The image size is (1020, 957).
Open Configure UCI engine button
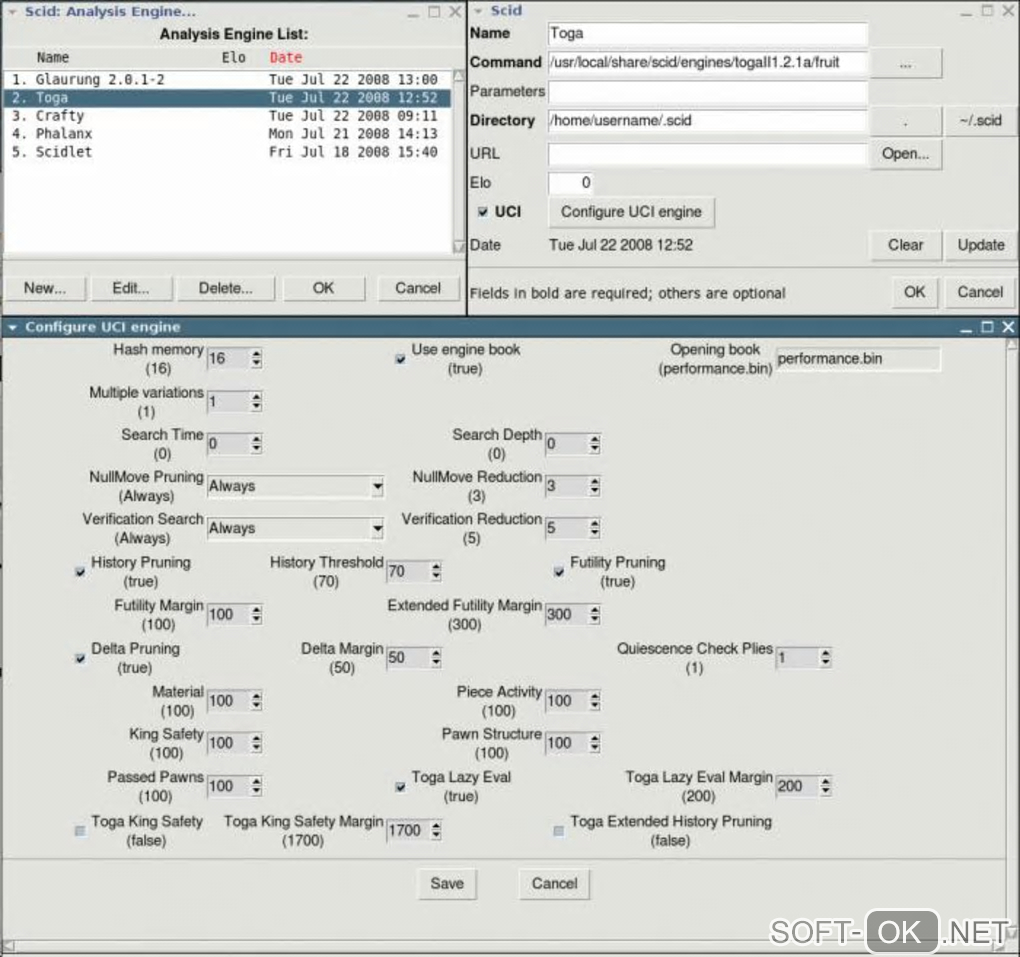click(631, 212)
